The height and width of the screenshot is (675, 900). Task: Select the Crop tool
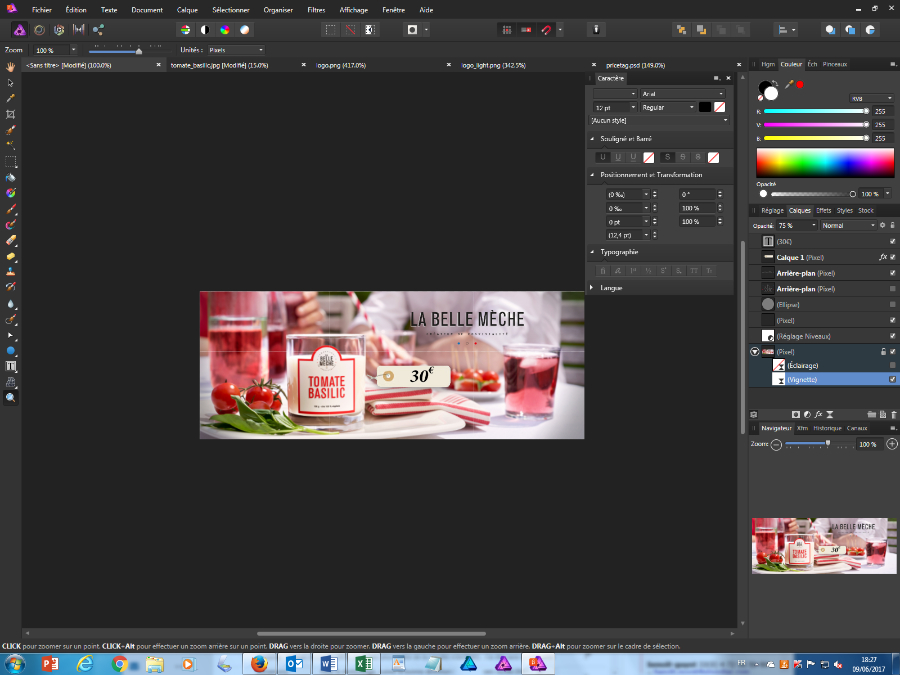[10, 114]
